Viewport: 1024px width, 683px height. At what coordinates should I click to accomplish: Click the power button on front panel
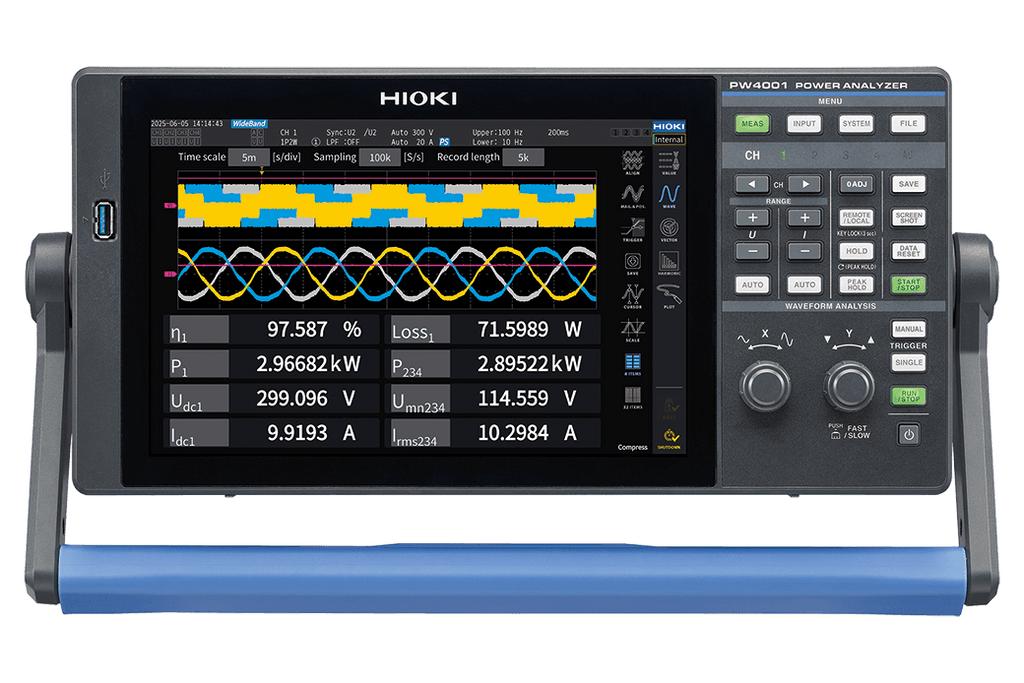pos(908,434)
